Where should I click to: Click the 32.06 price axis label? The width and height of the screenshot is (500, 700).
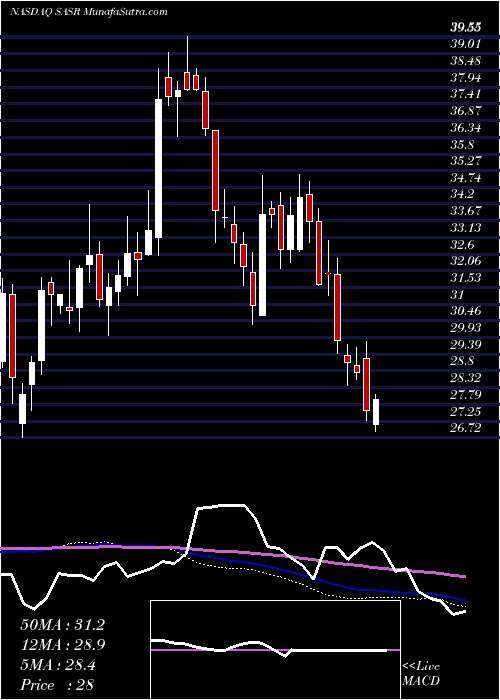466,261
